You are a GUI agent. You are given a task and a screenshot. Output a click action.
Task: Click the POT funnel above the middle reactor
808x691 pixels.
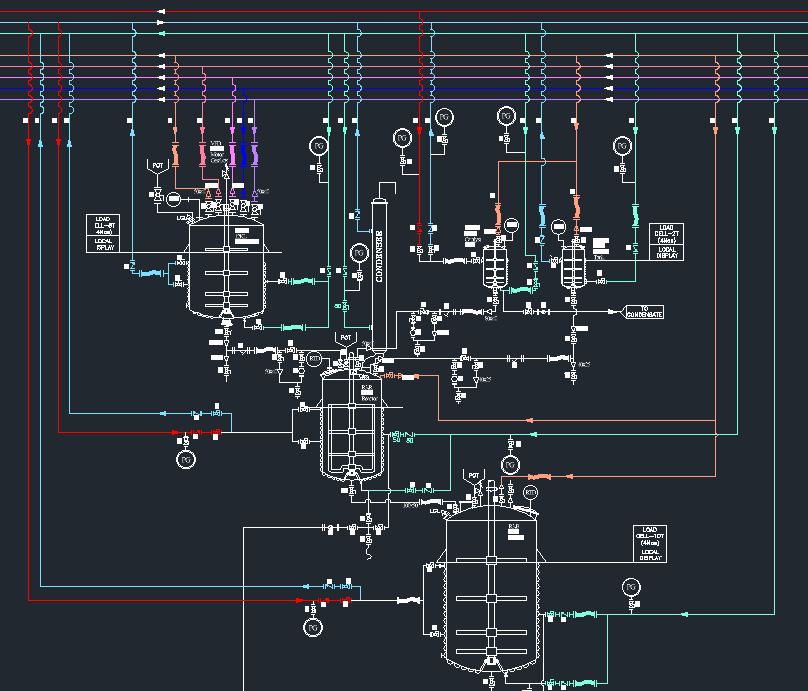coord(346,341)
